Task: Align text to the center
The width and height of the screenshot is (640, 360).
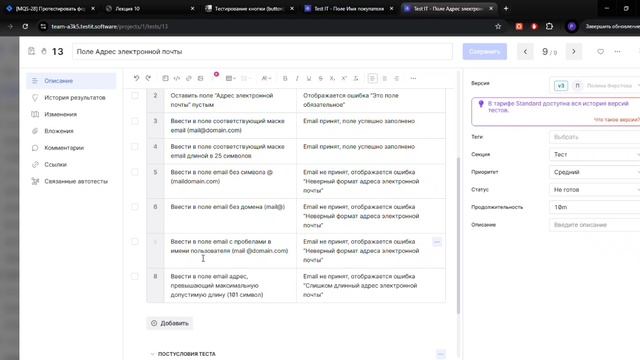Action: point(384,78)
